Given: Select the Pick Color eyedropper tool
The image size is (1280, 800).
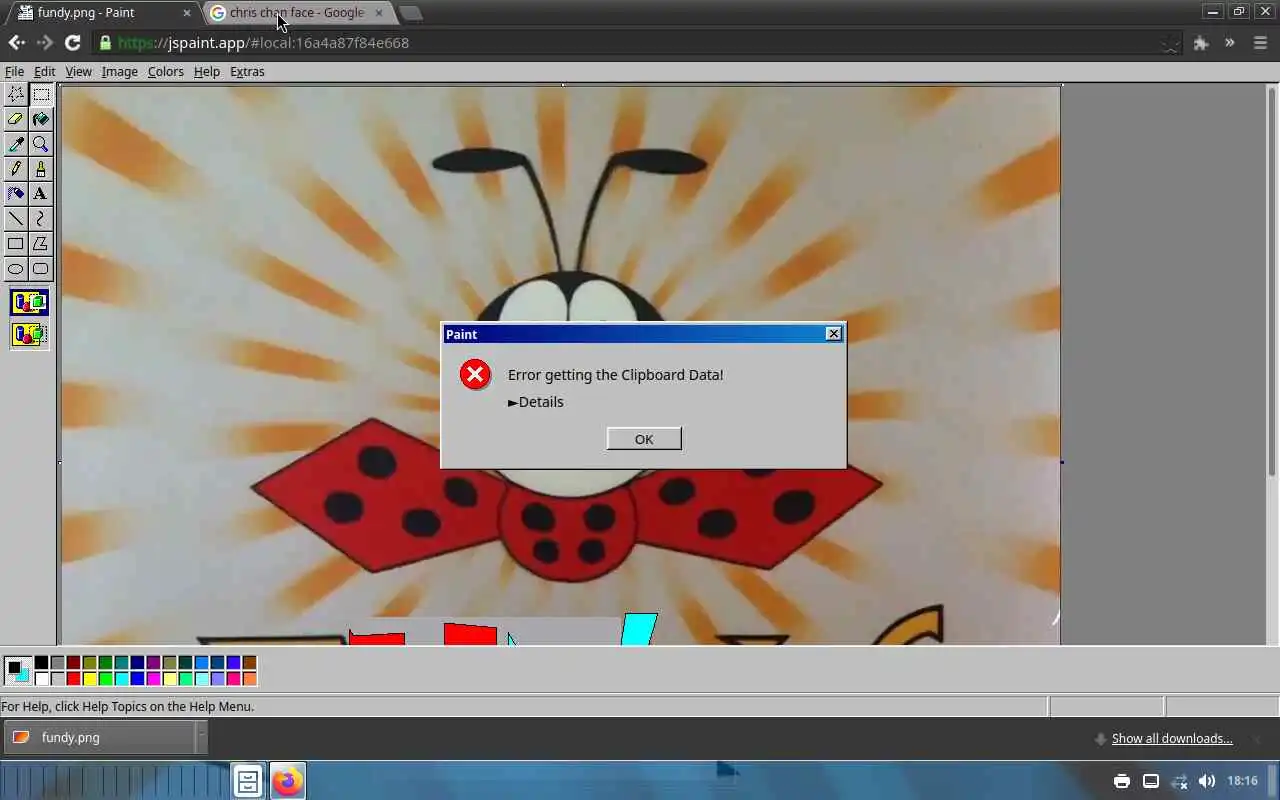Looking at the screenshot, I should [16, 144].
